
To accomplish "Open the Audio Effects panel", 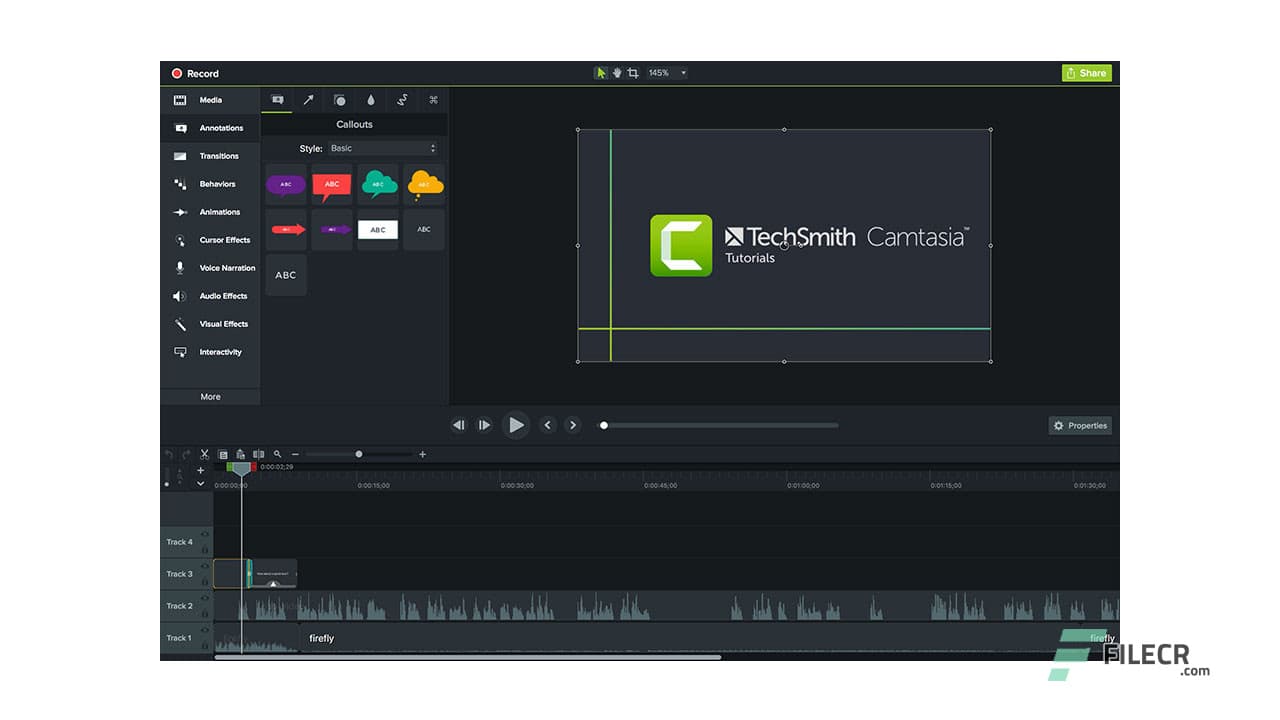I will (x=212, y=296).
